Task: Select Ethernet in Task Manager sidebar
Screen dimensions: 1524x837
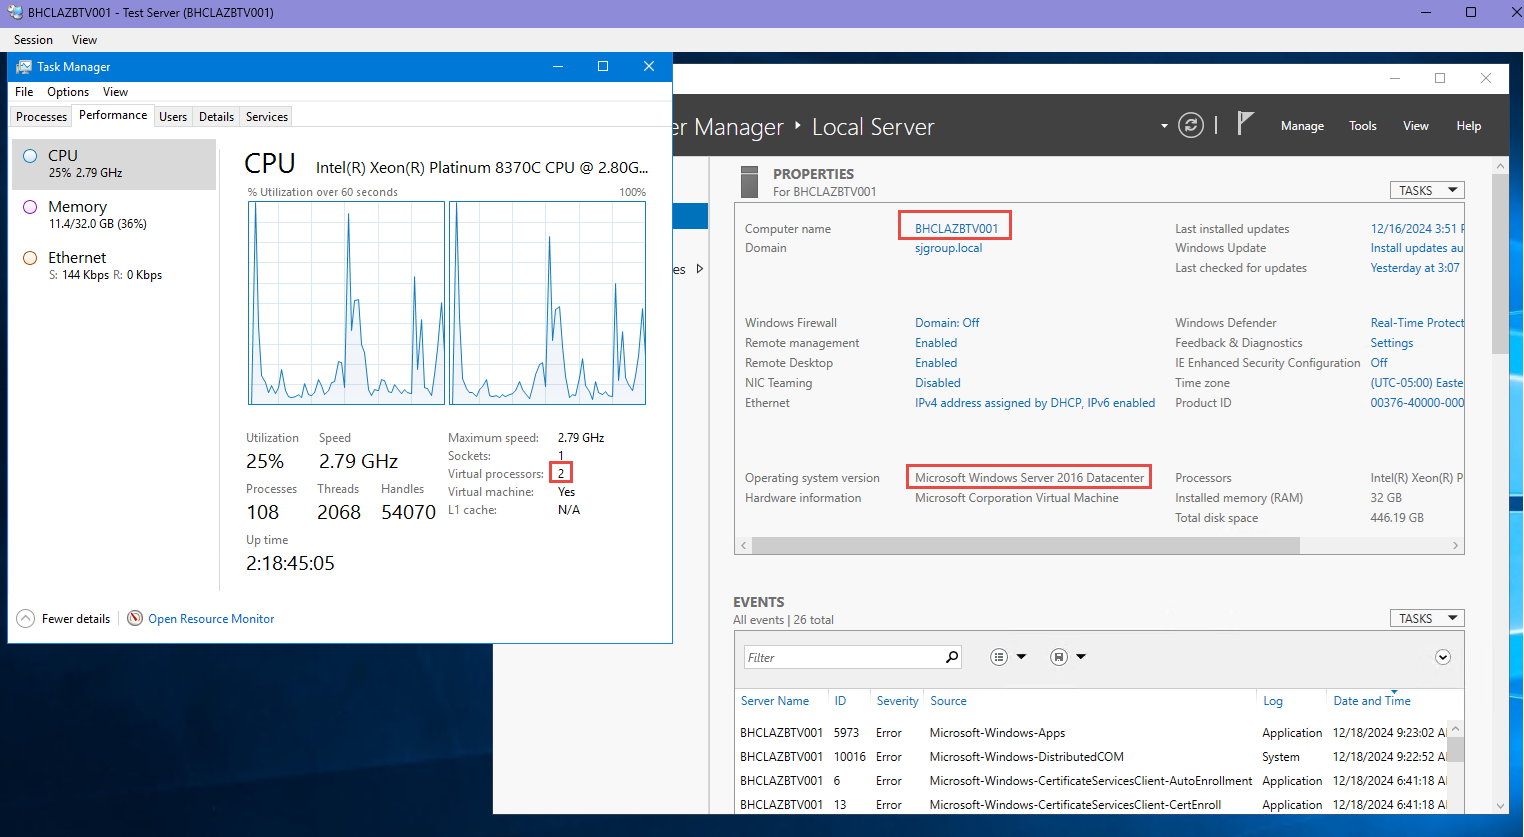Action: pyautogui.click(x=114, y=266)
